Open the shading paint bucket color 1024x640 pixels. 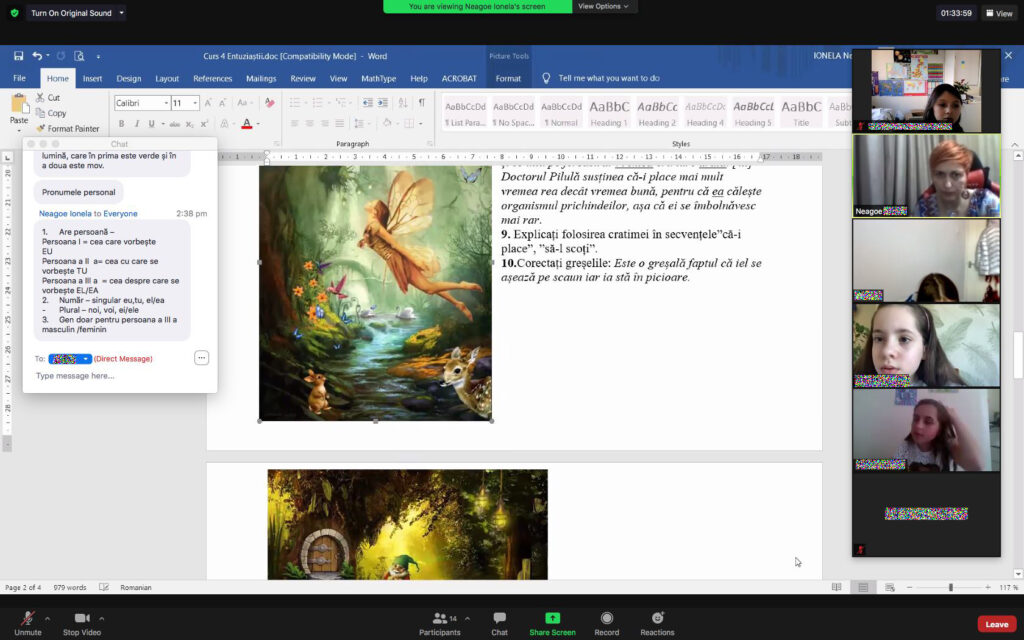[387, 123]
